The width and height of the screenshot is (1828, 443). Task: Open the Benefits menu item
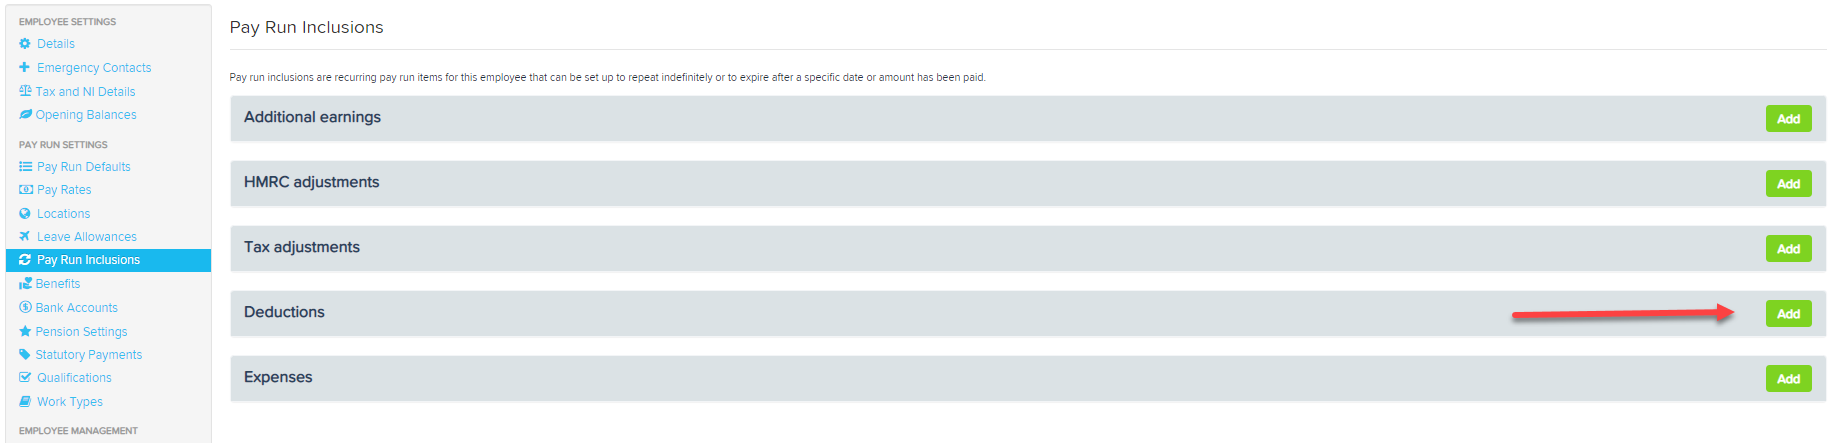pyautogui.click(x=58, y=284)
